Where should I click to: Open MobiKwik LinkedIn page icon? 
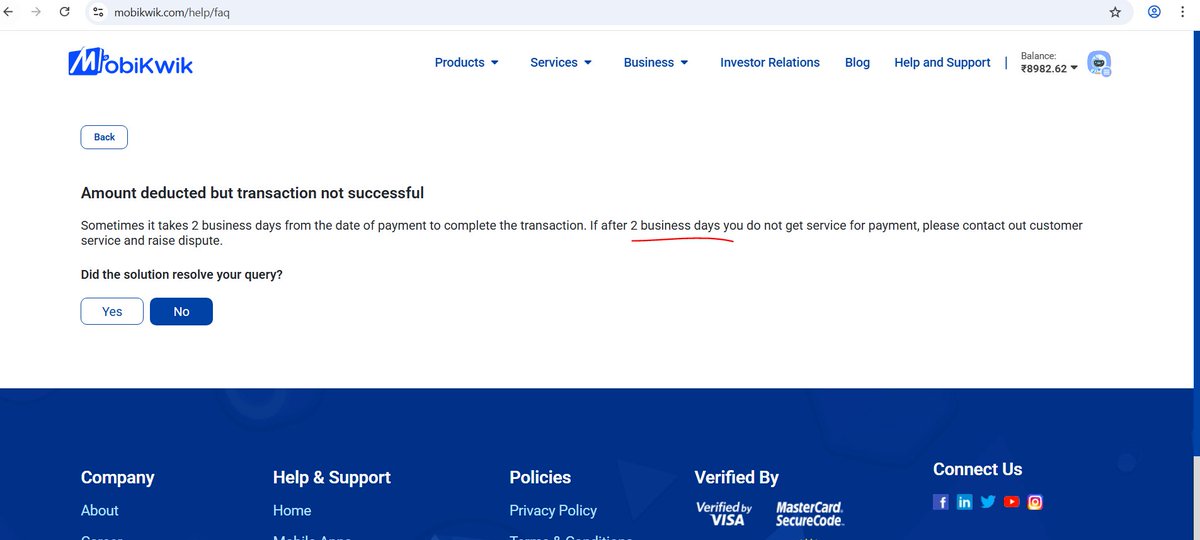pos(964,502)
